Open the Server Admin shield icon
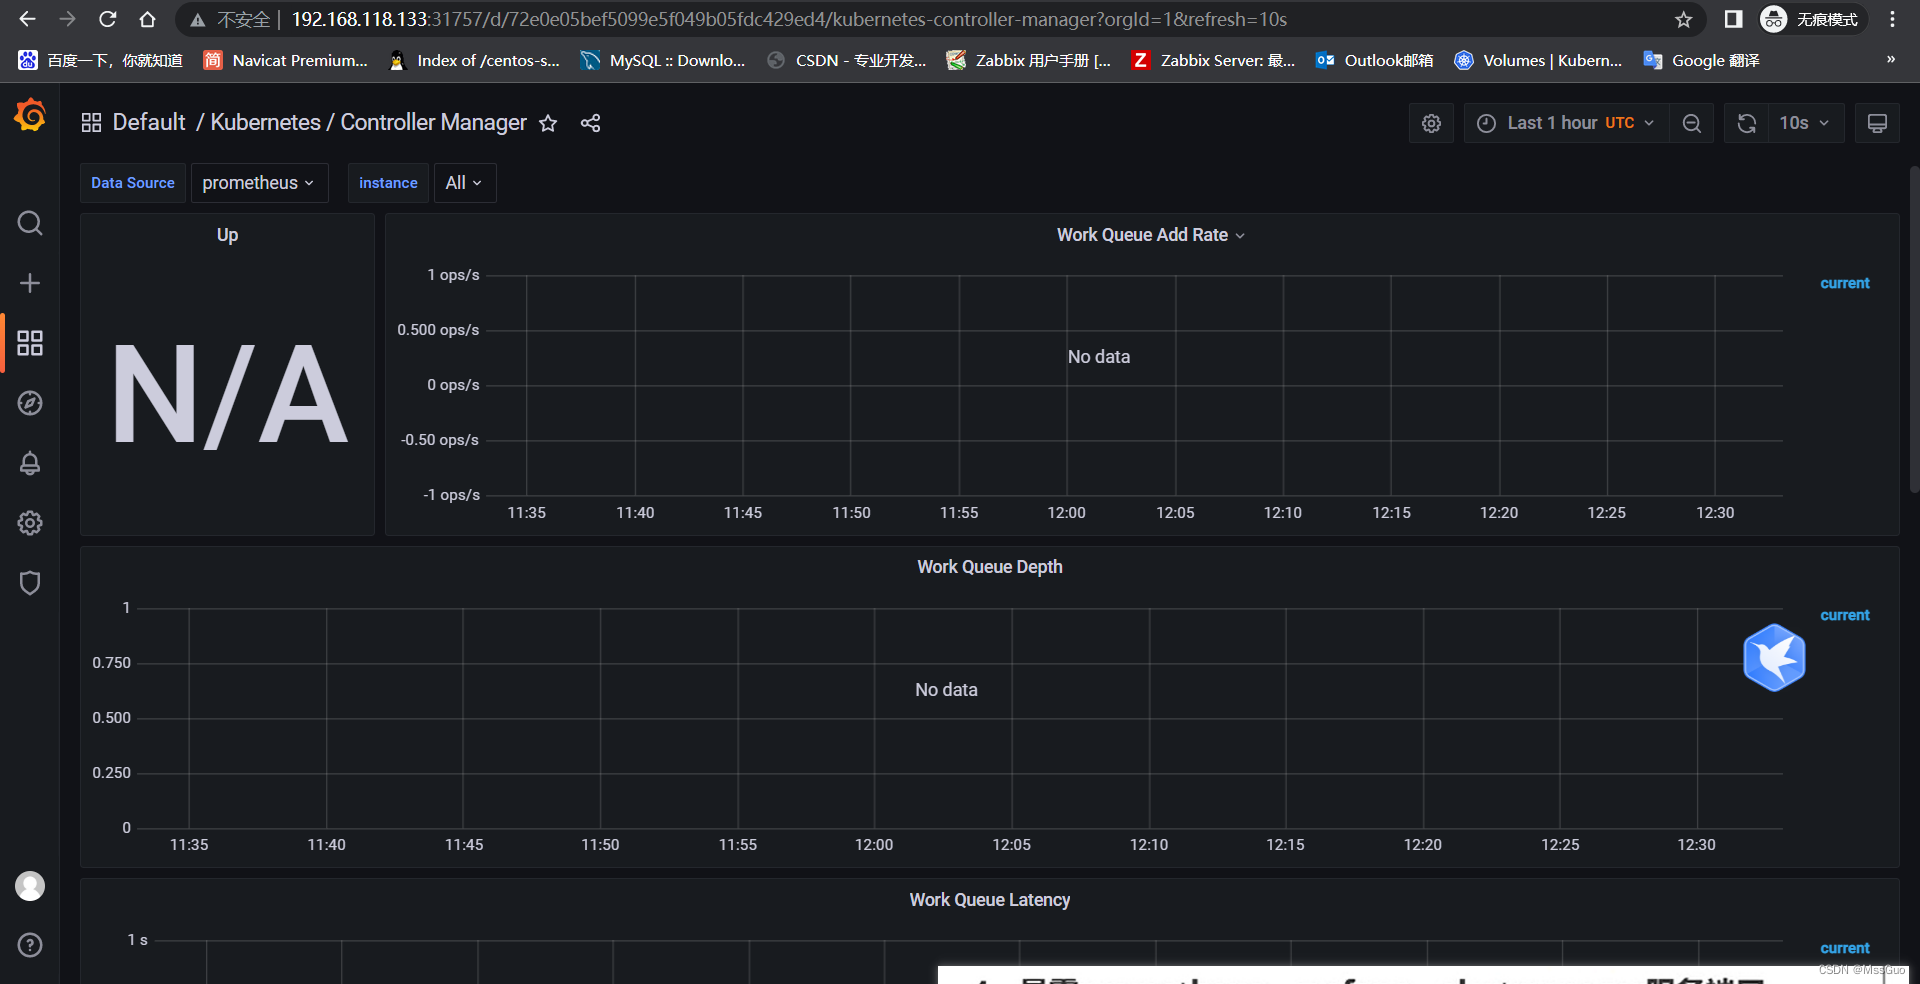The height and width of the screenshot is (984, 1920). 30,583
